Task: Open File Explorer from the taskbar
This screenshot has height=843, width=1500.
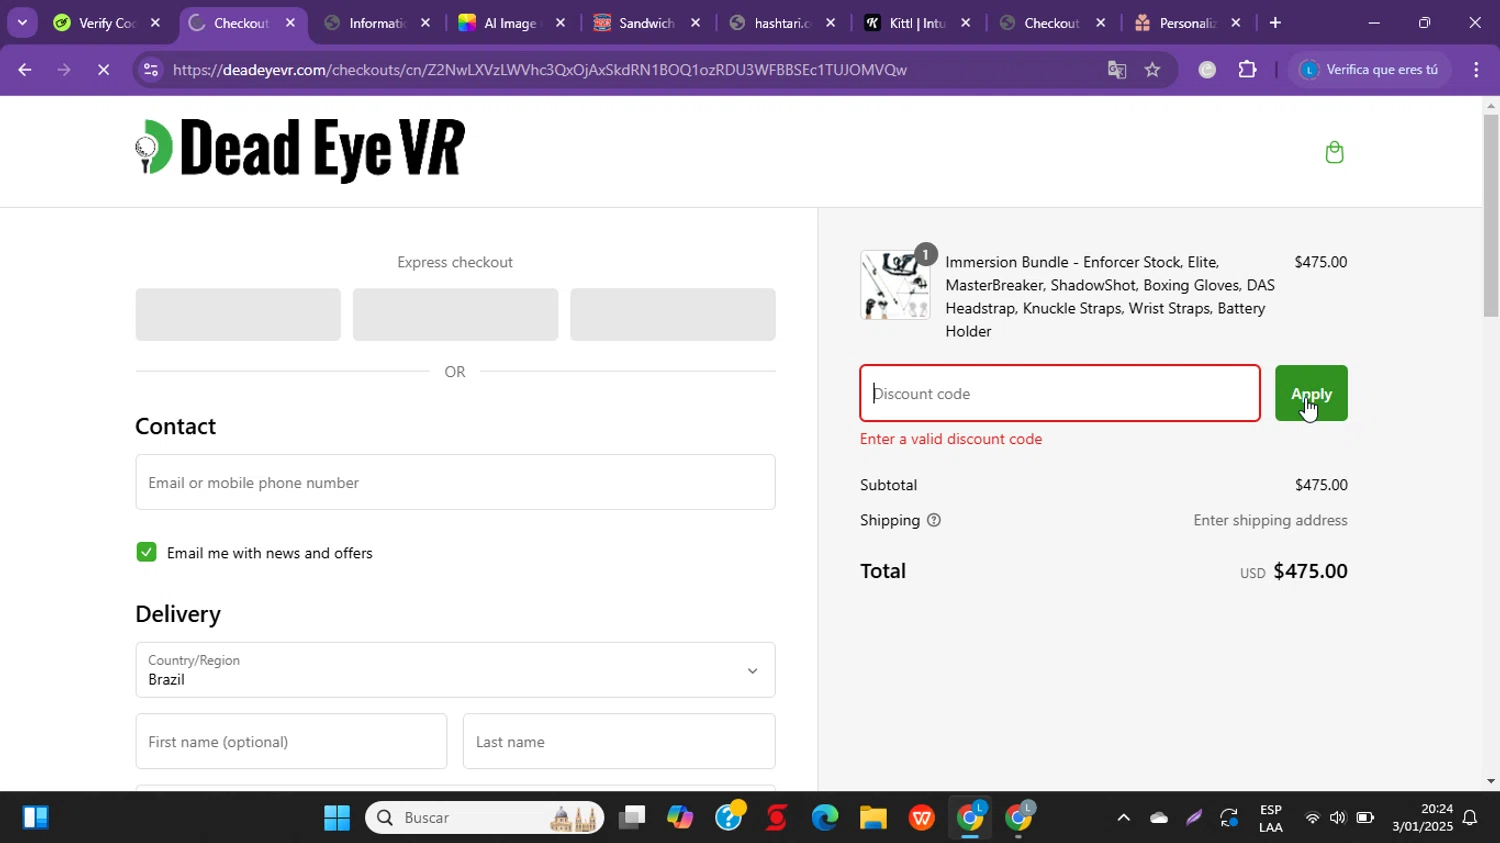Action: [873, 818]
